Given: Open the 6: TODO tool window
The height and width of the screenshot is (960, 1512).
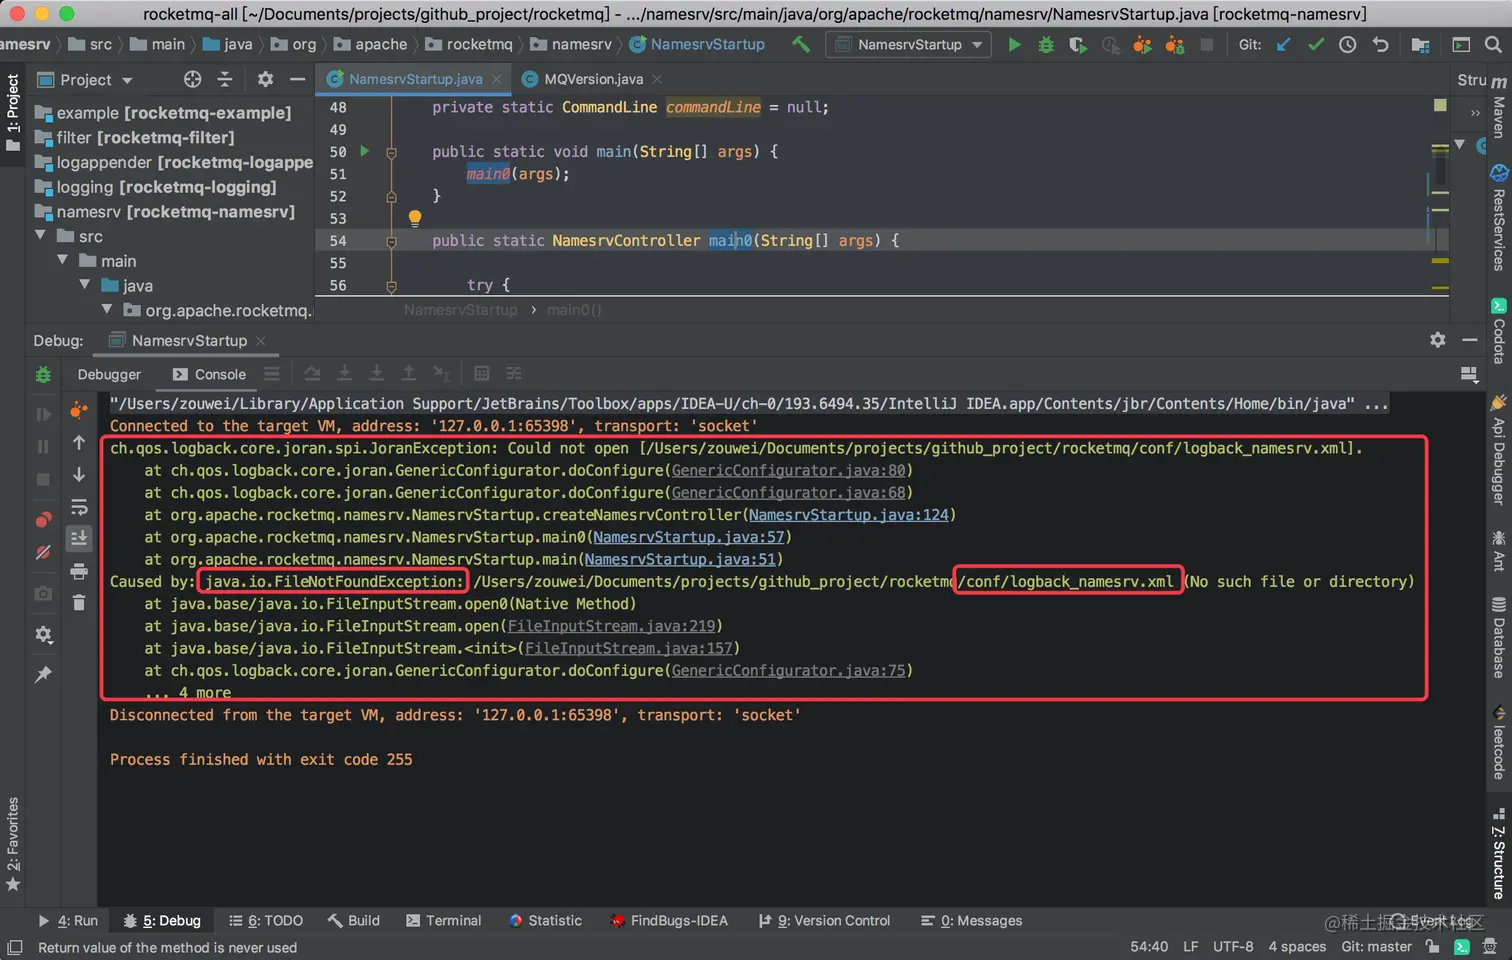Looking at the screenshot, I should (x=266, y=920).
